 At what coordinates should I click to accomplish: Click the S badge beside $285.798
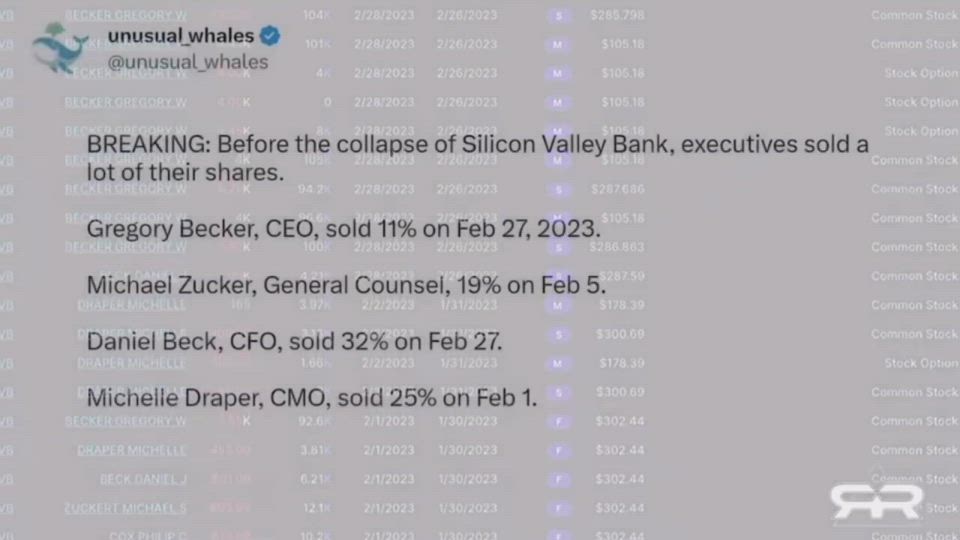[559, 16]
